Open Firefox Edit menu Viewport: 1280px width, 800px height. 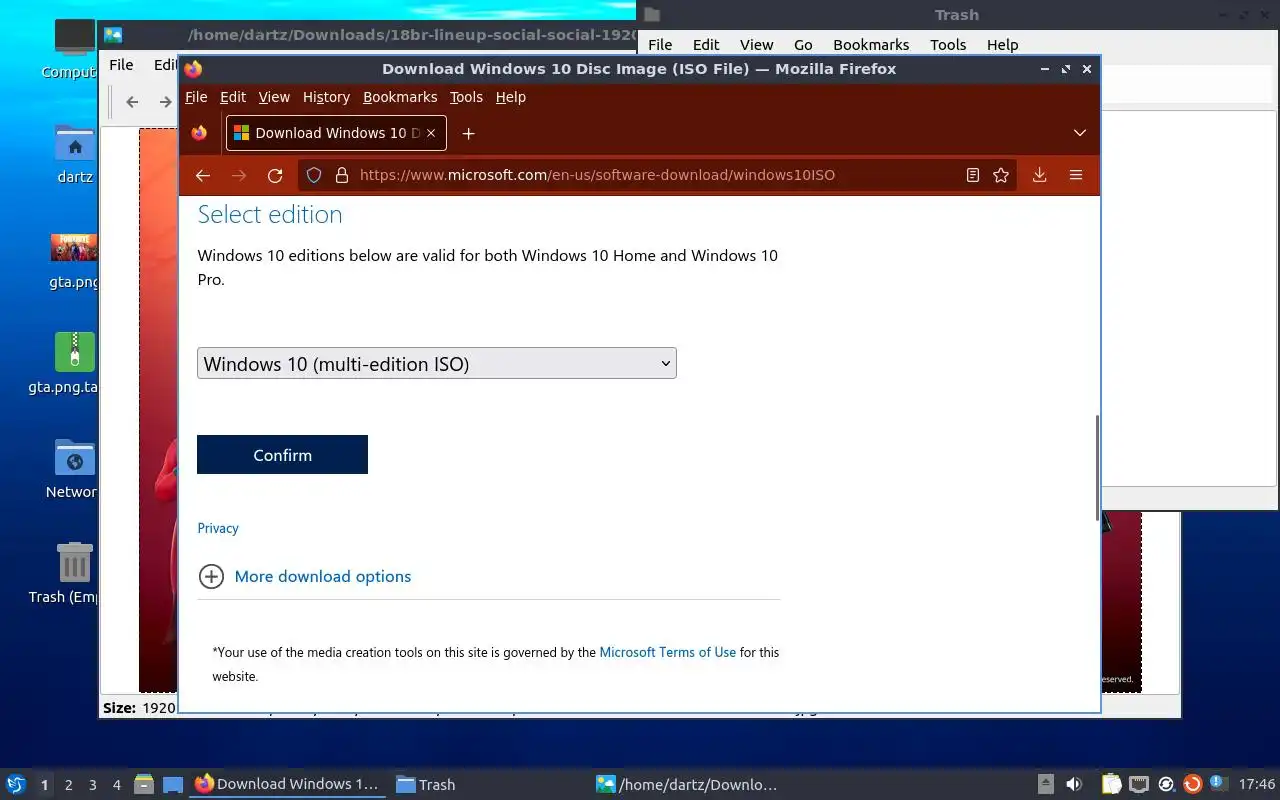click(233, 97)
